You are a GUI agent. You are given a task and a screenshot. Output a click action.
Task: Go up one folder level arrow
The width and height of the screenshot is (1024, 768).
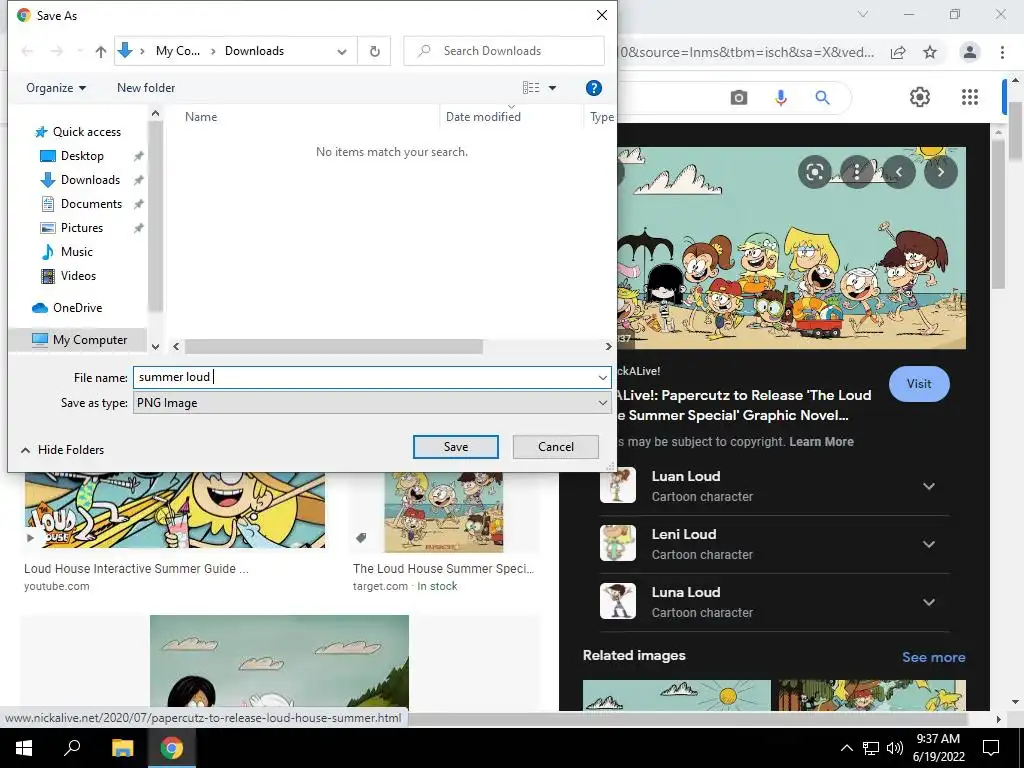click(x=101, y=51)
